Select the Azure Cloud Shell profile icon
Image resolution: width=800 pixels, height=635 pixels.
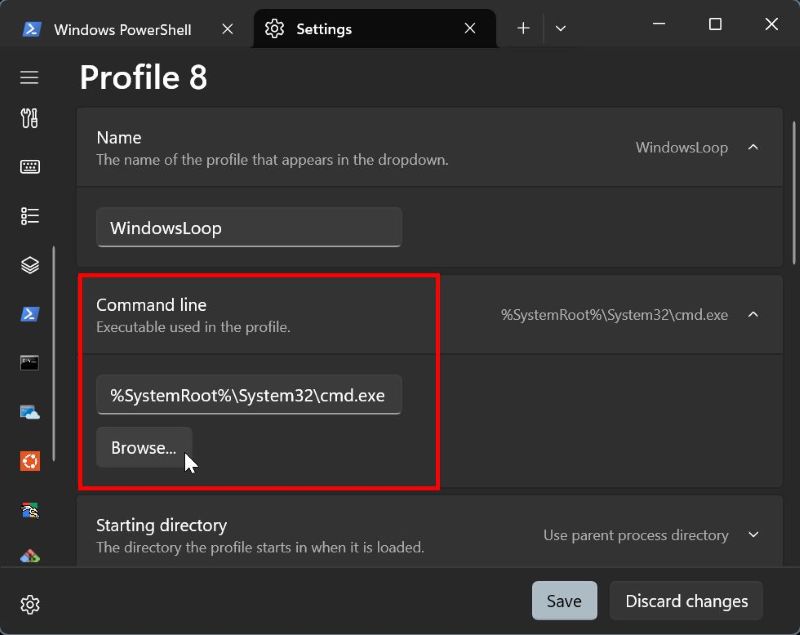coord(29,412)
